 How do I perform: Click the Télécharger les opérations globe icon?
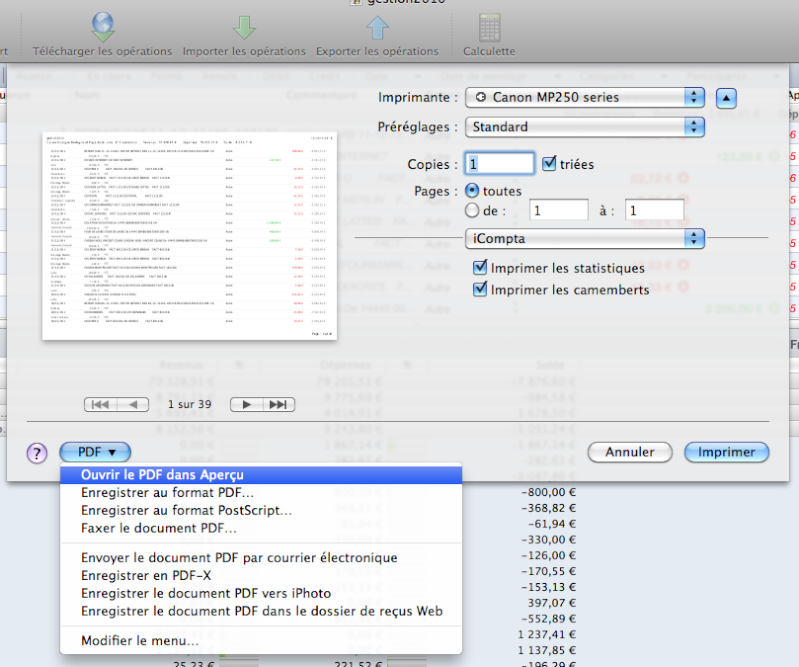point(103,28)
